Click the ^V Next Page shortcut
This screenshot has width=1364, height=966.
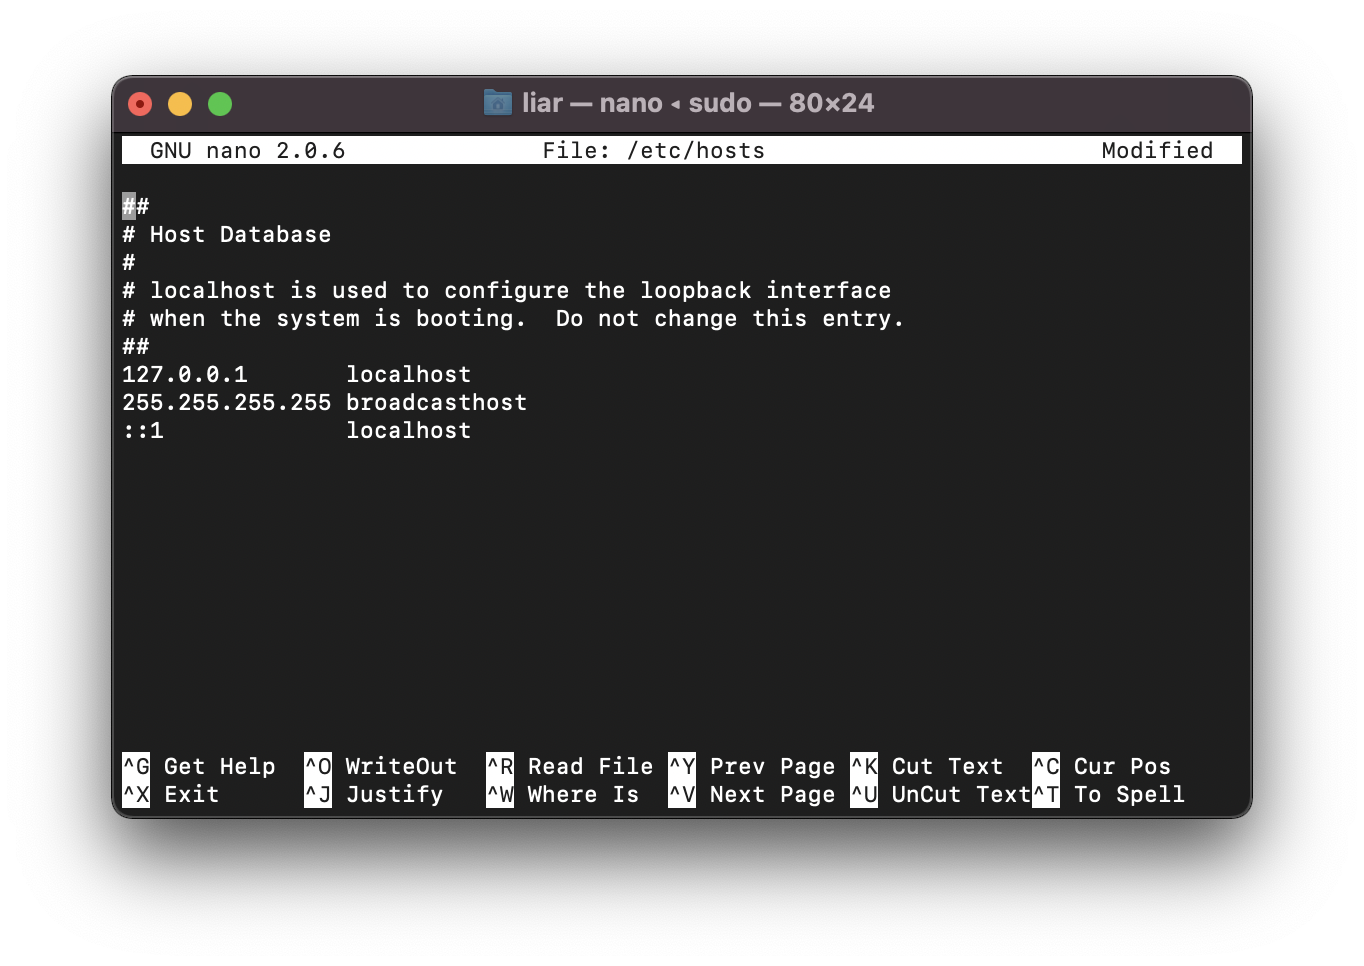pos(752,794)
